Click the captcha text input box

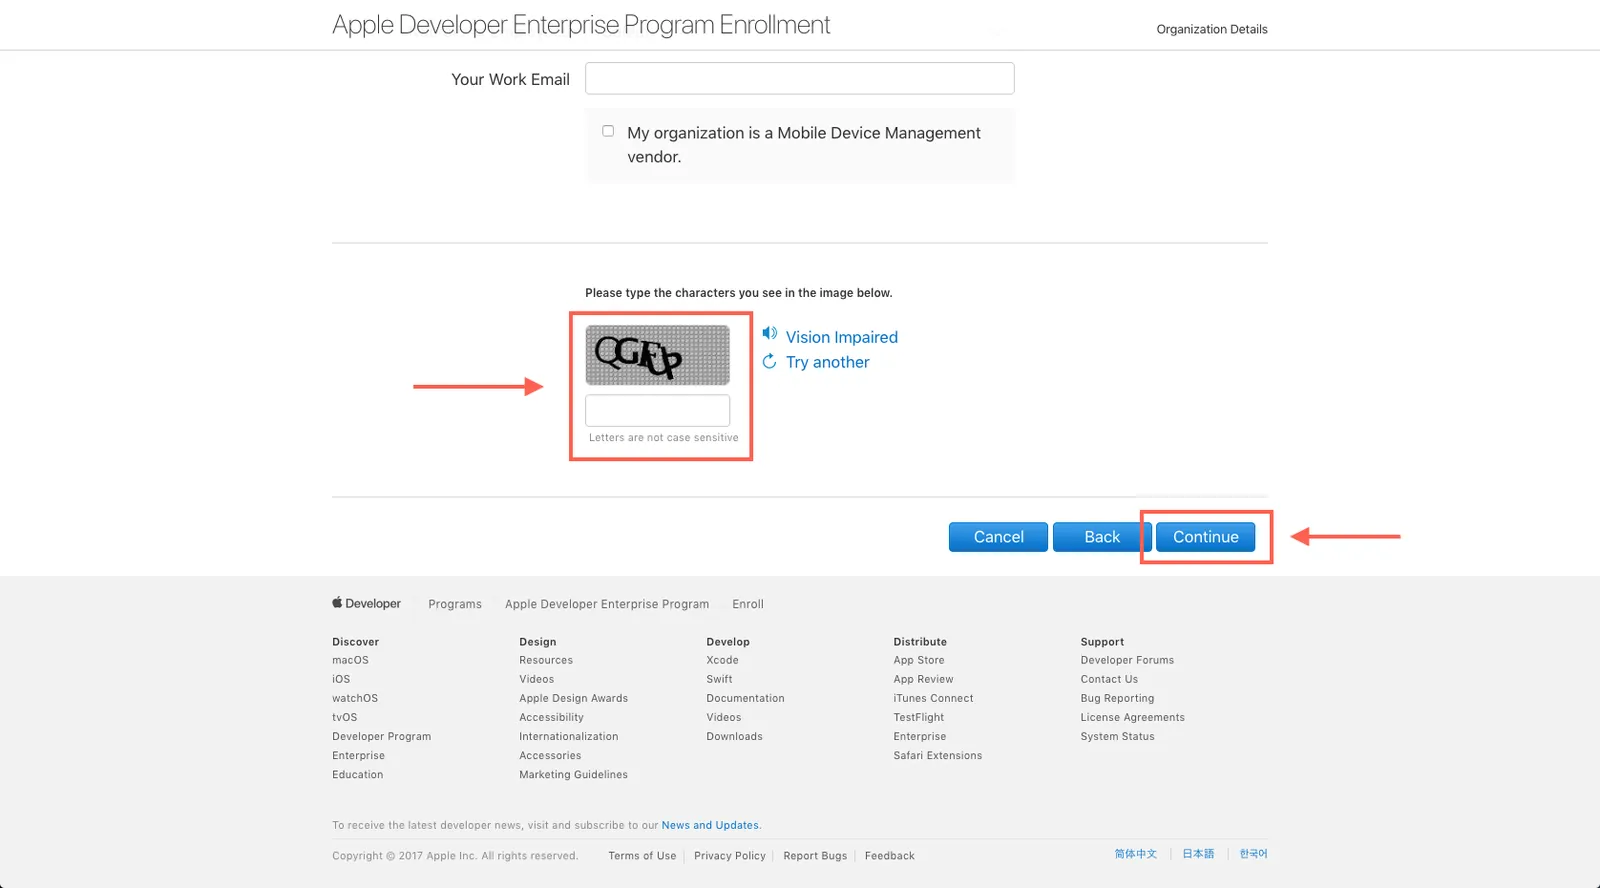click(x=657, y=411)
